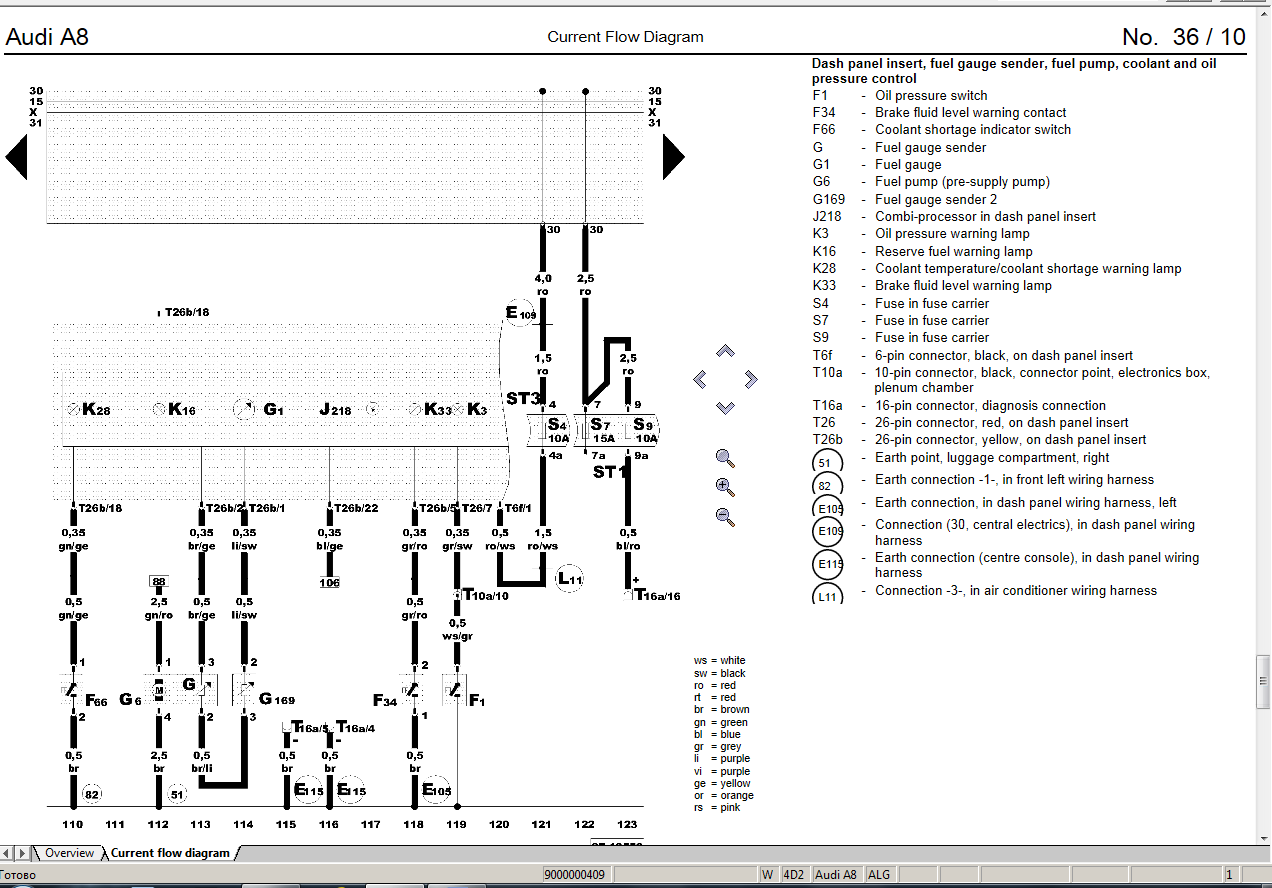Select the G169 fuel gauge sender symbol

(x=245, y=689)
